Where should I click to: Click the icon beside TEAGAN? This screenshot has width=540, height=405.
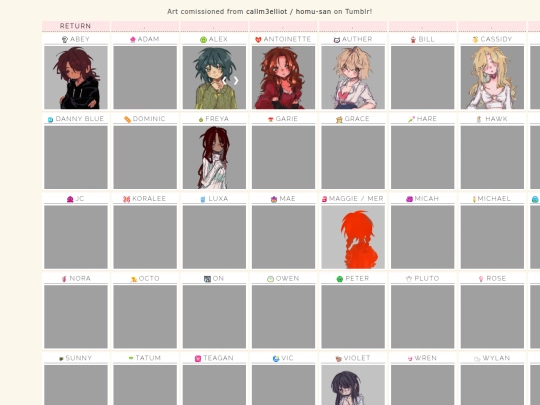(x=198, y=359)
